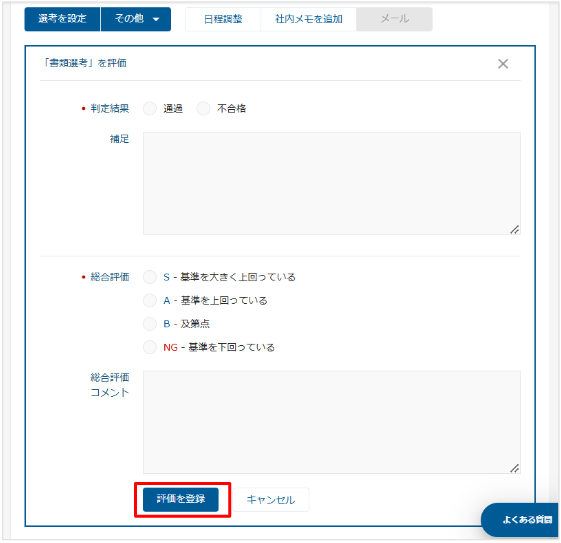Viewport: 561px width, 543px height.
Task: Click resize handle of 総合評価コメント box
Action: (x=514, y=468)
